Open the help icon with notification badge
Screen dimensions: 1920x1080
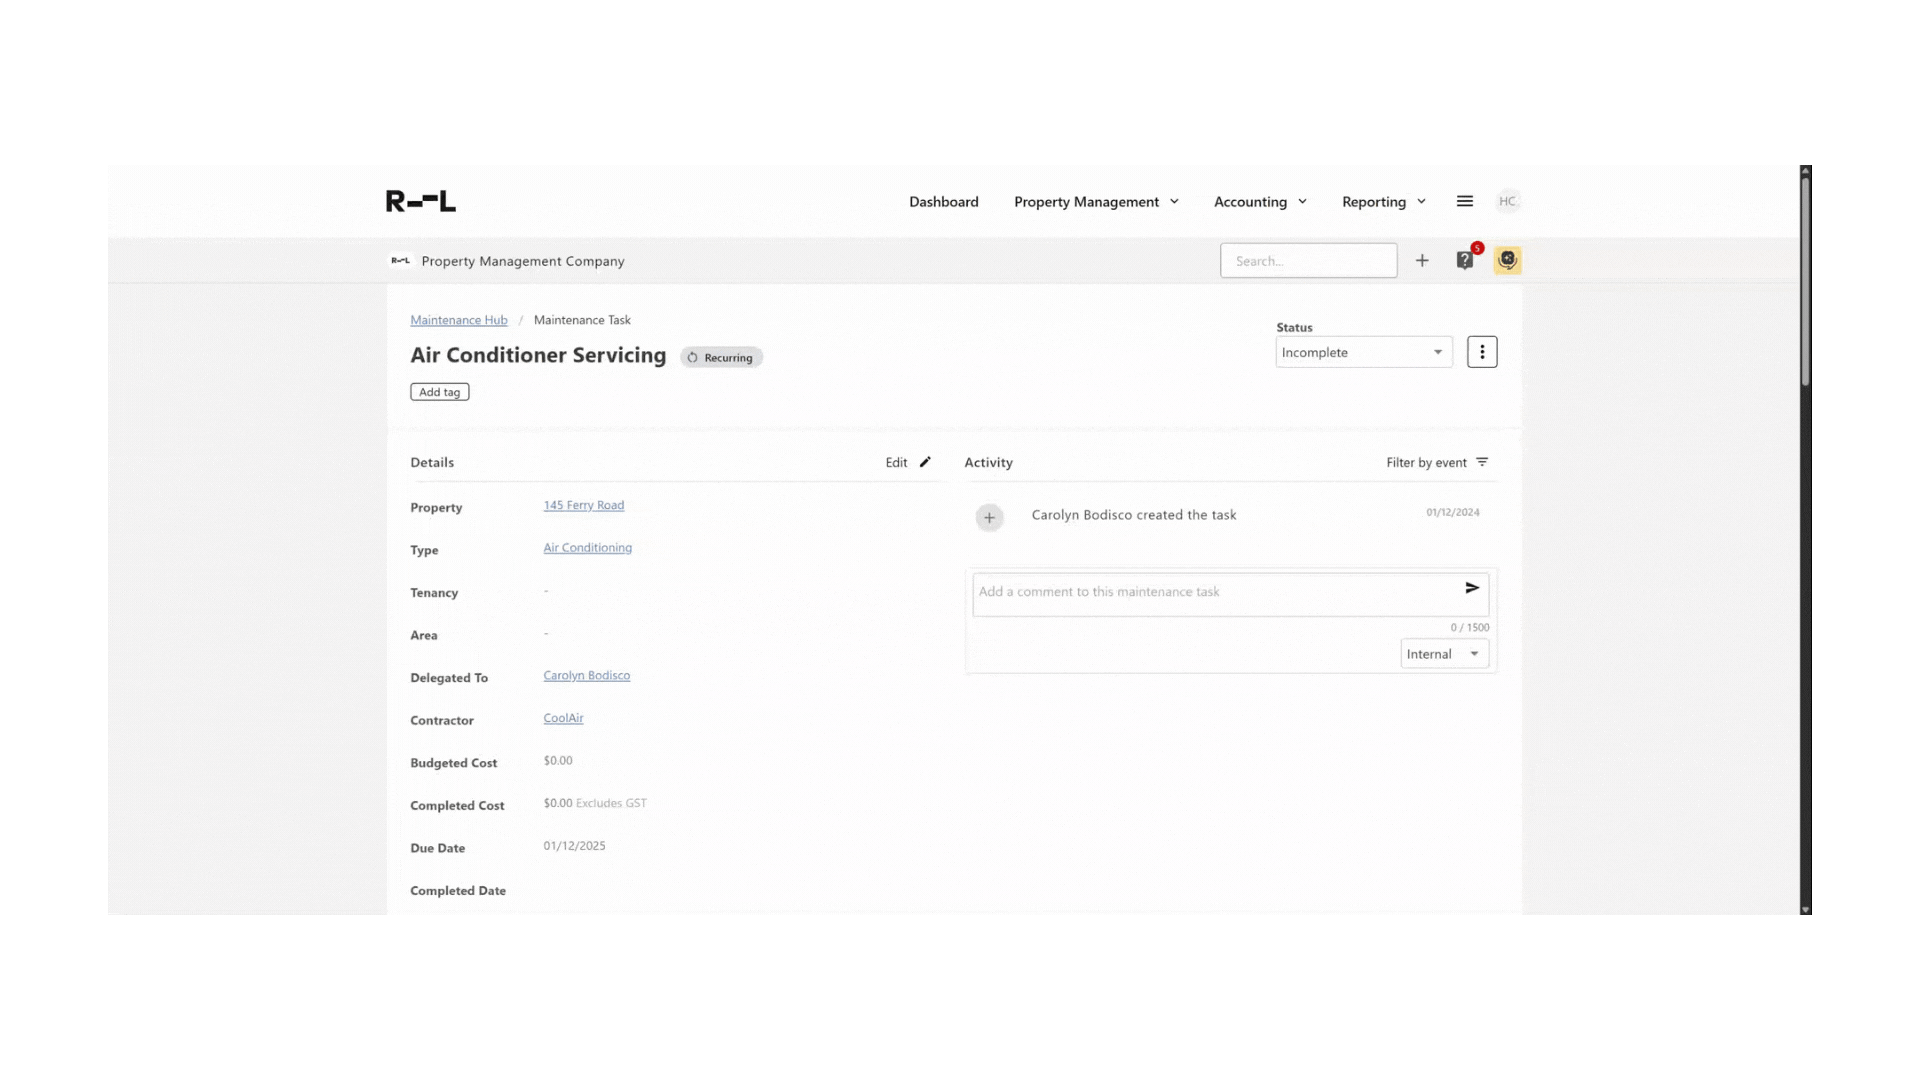tap(1465, 260)
